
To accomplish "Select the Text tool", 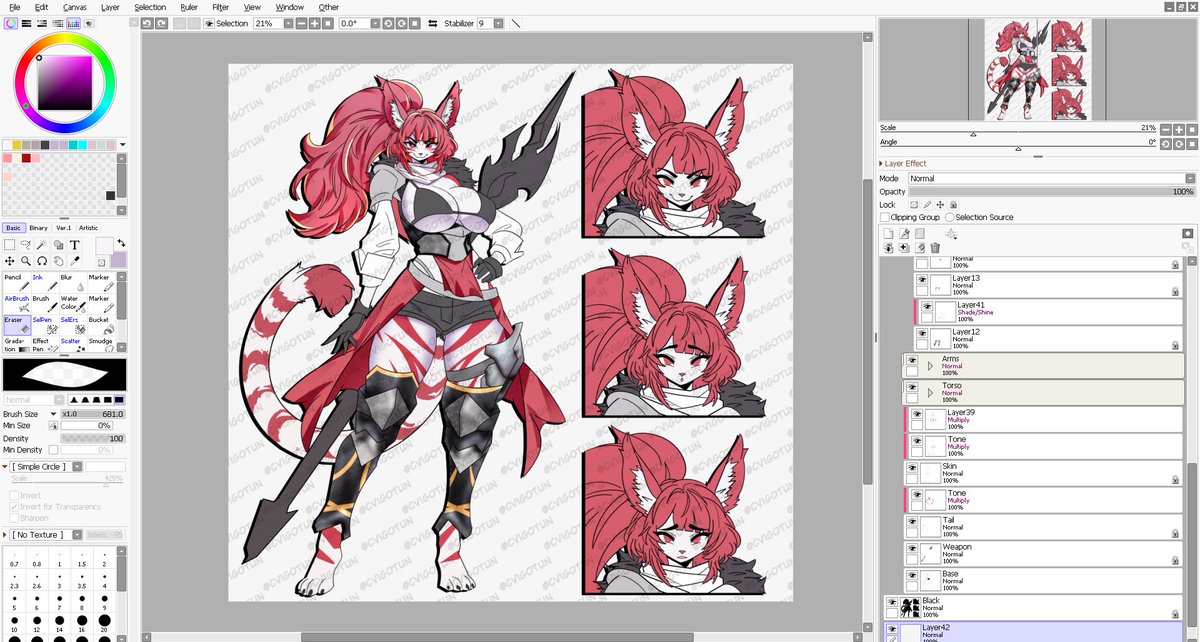I will click(x=74, y=245).
